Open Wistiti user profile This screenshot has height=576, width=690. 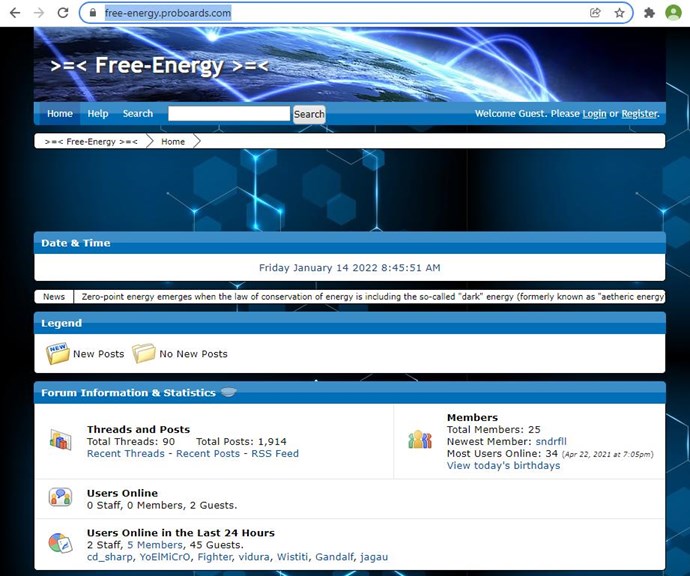click(x=292, y=557)
